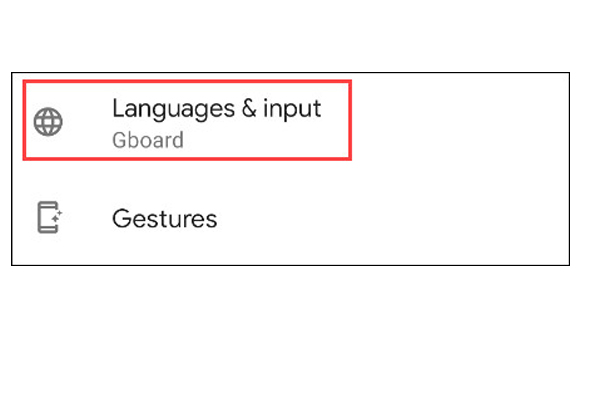Tap the world globe symbol
The height and width of the screenshot is (400, 600).
(x=47, y=122)
